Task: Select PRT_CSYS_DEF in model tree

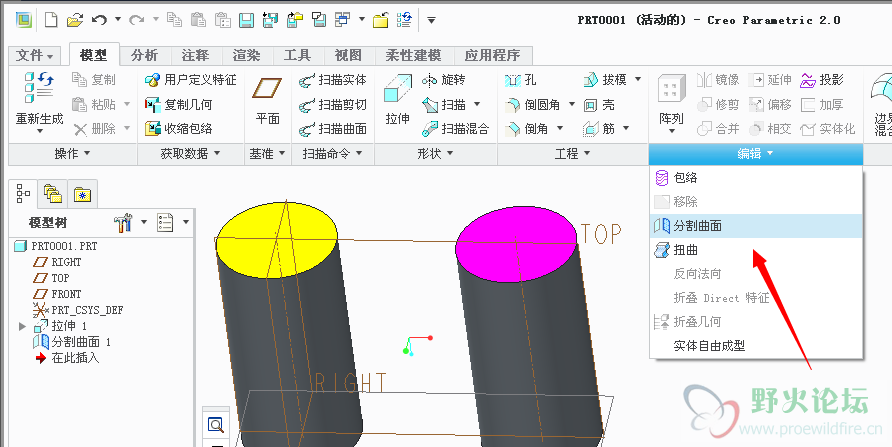Action: [79, 310]
